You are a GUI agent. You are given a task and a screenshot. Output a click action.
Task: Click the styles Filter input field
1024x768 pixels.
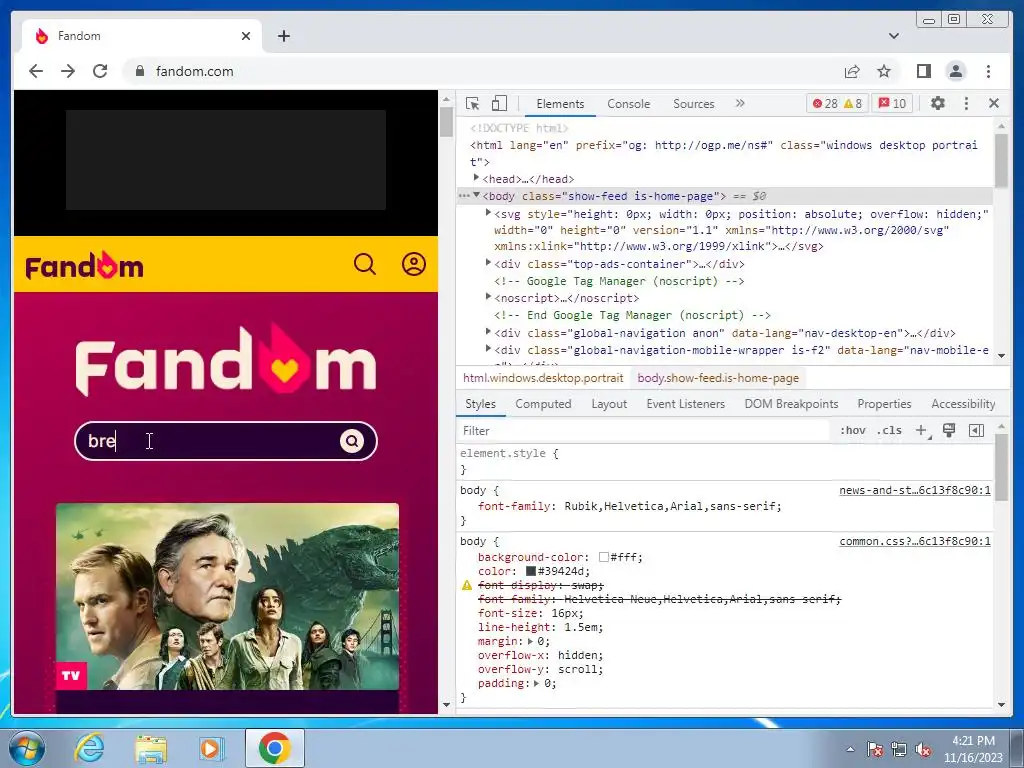pyautogui.click(x=643, y=430)
